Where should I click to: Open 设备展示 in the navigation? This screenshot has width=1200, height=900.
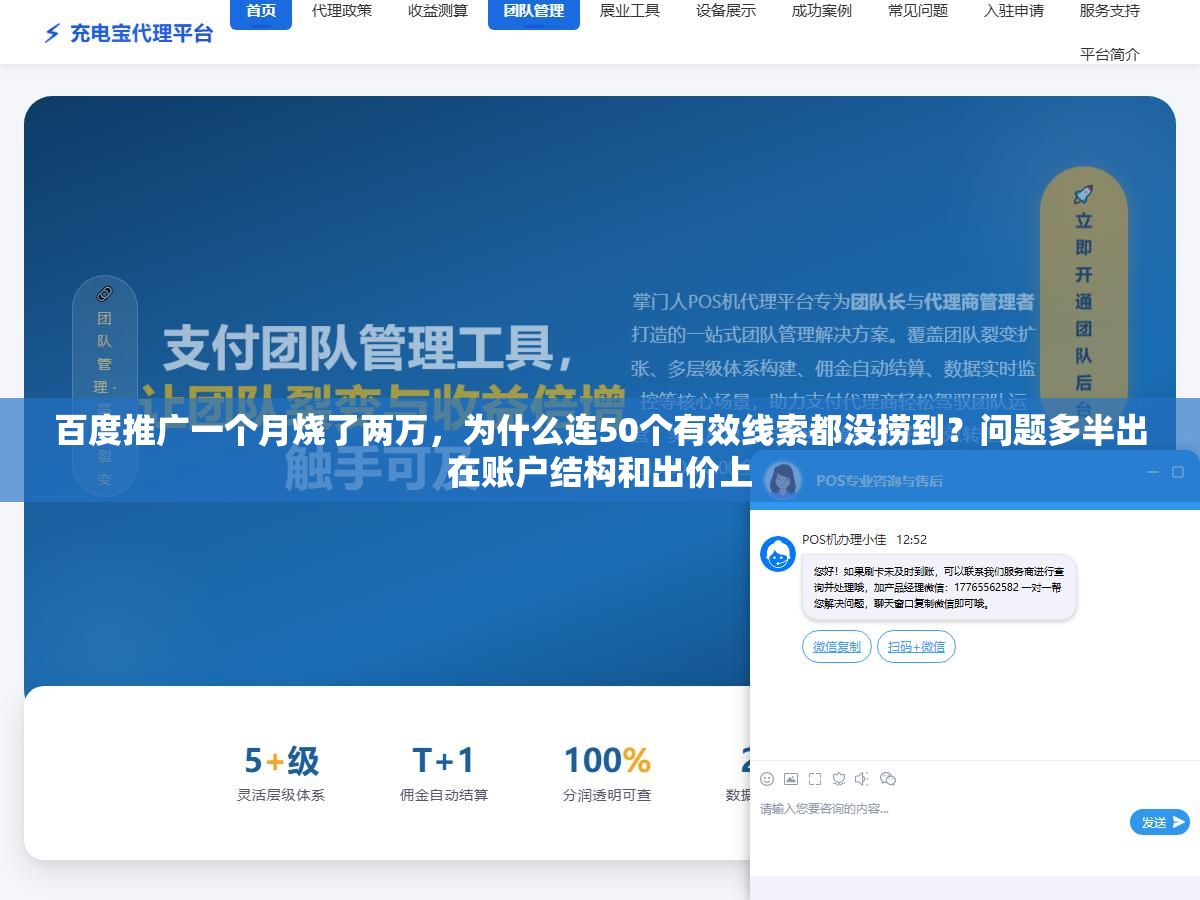[726, 11]
